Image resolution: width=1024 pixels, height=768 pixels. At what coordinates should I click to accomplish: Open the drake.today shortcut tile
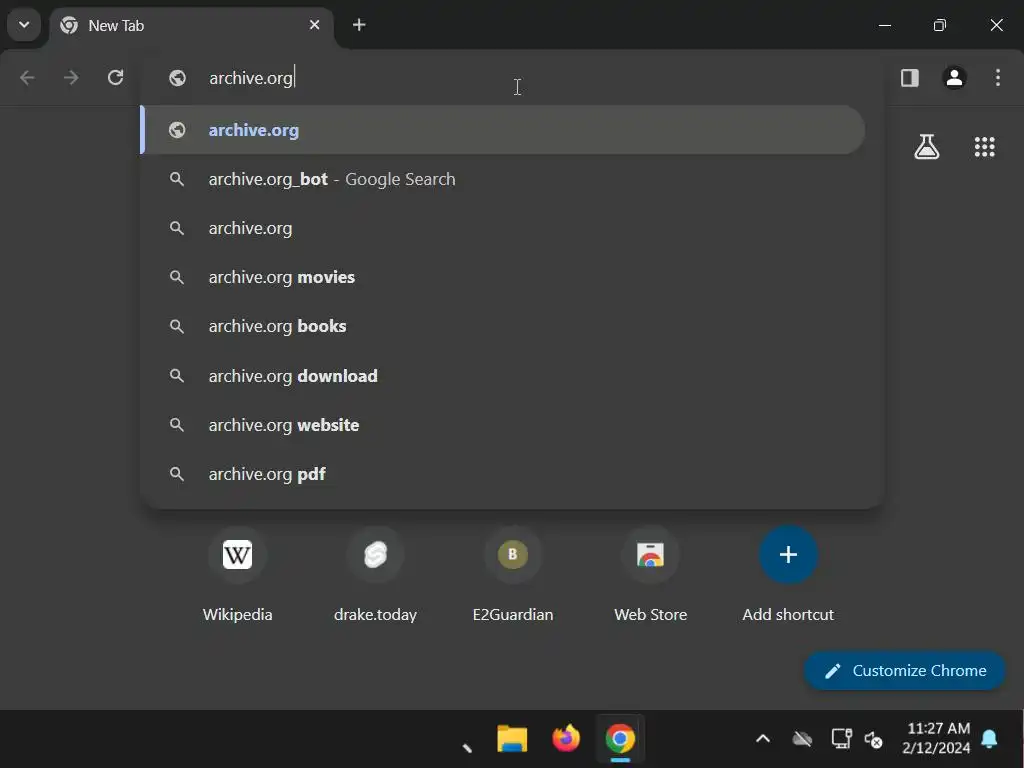375,575
